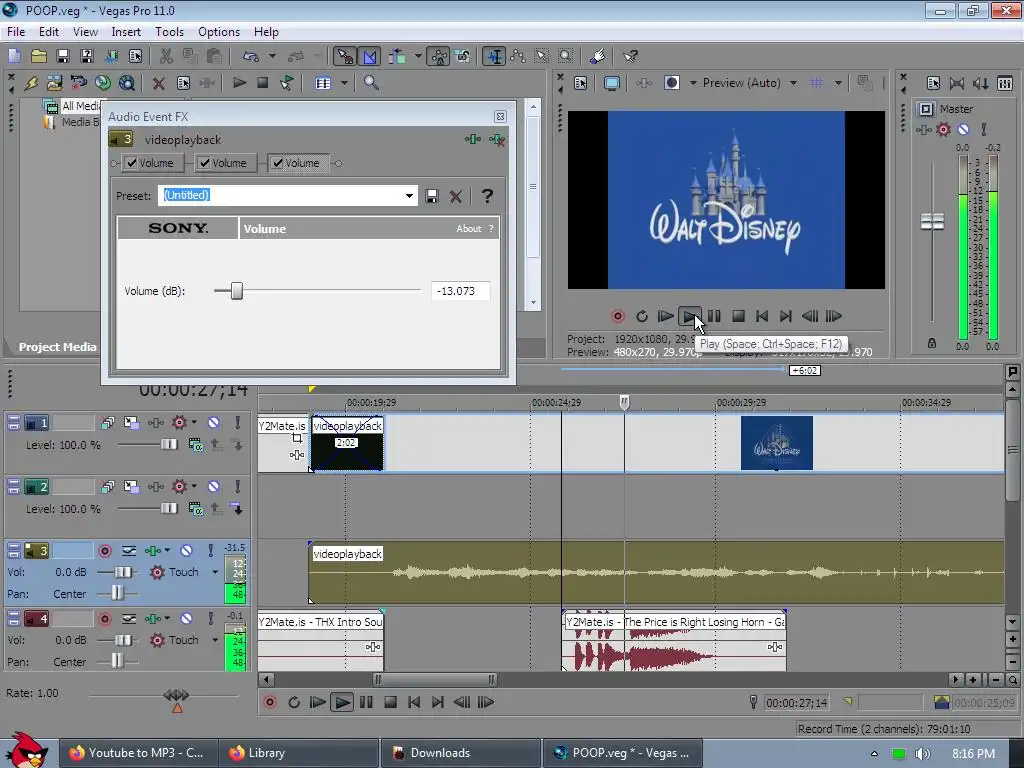Save the Audio Event FX preset
The image size is (1024, 768).
click(x=432, y=196)
